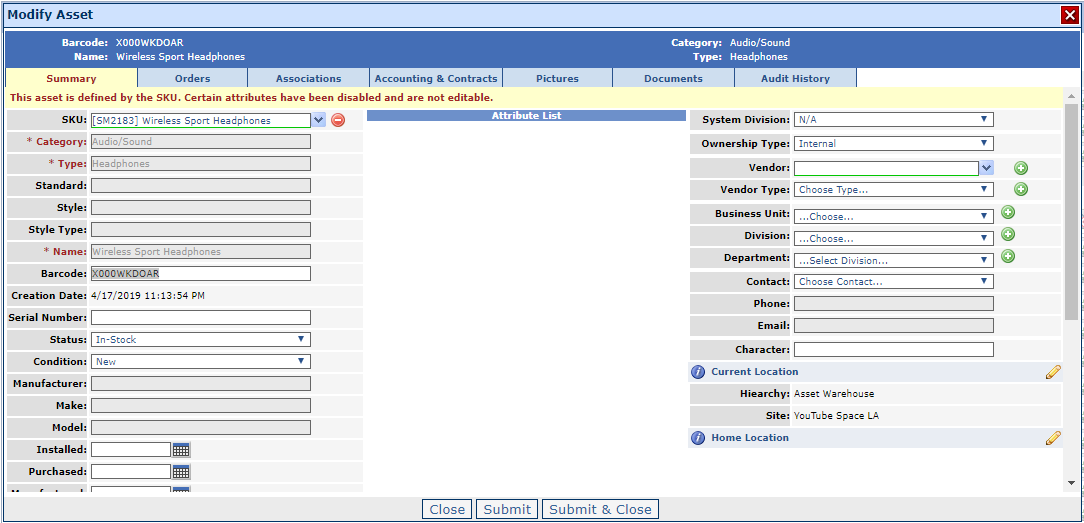Open the Ownership Type dropdown

pyautogui.click(x=893, y=144)
